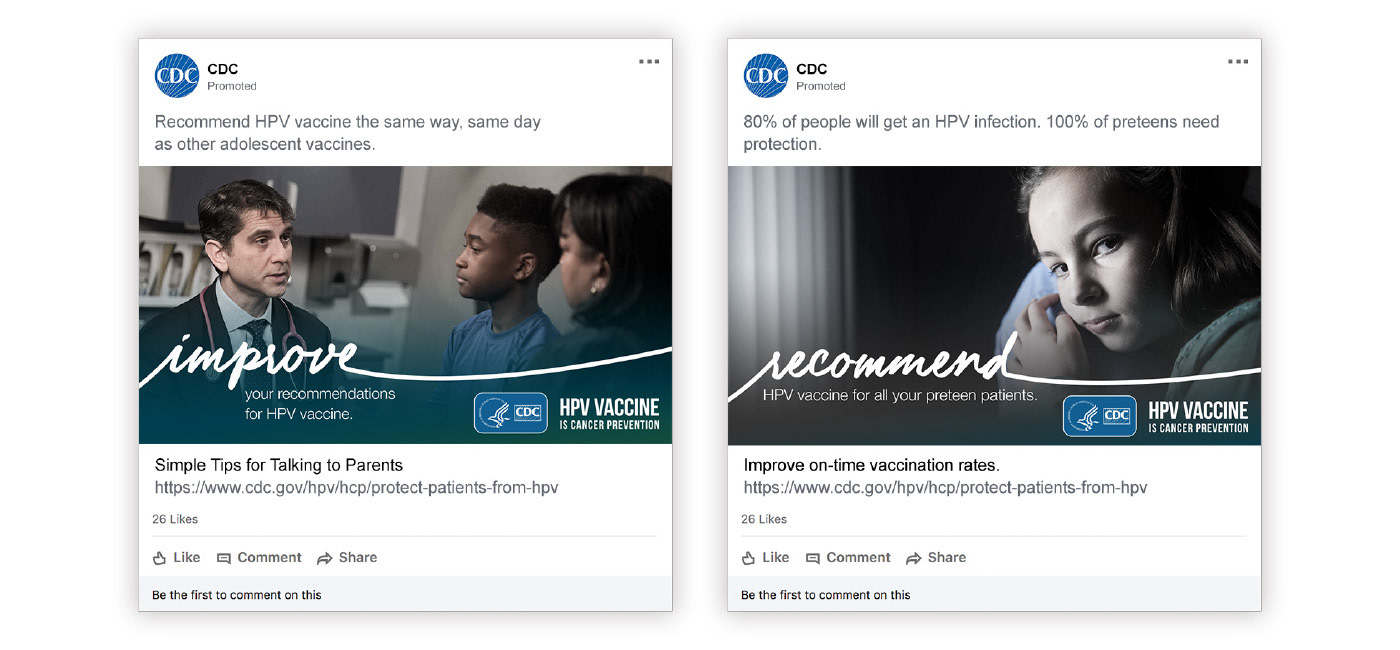Share the left HPV vaccine post

[x=347, y=558]
